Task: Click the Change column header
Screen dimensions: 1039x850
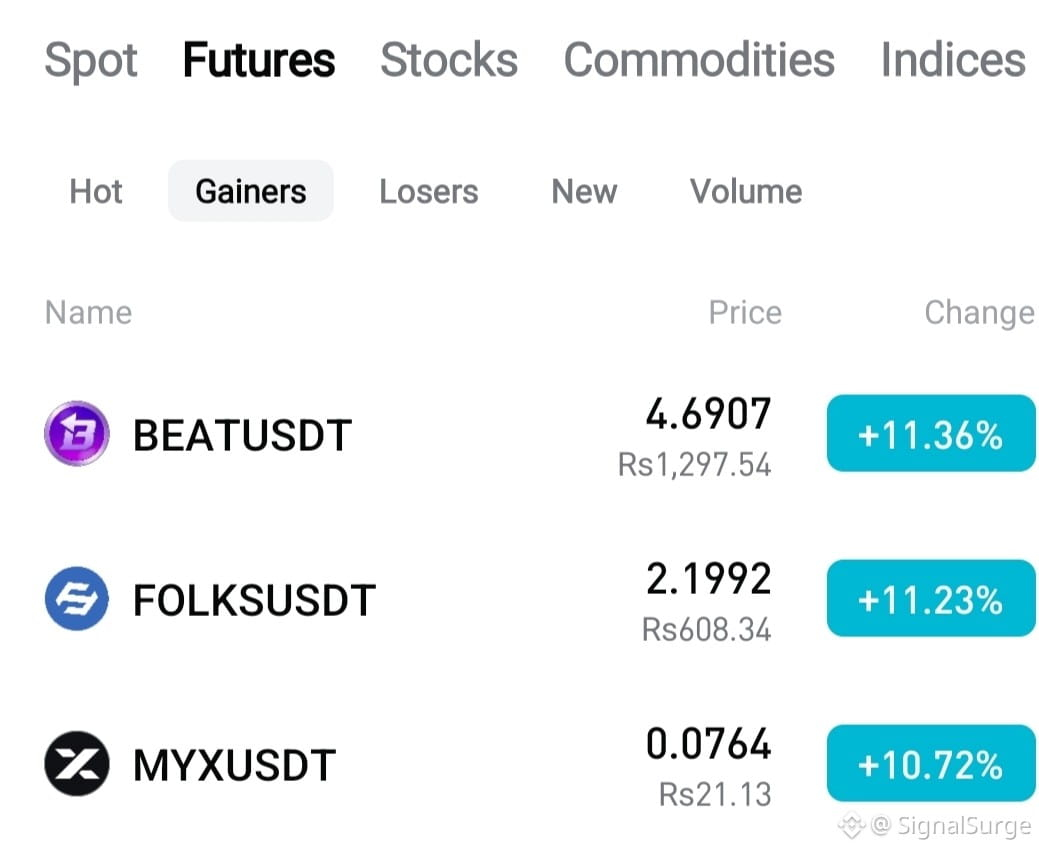Action: coord(979,313)
